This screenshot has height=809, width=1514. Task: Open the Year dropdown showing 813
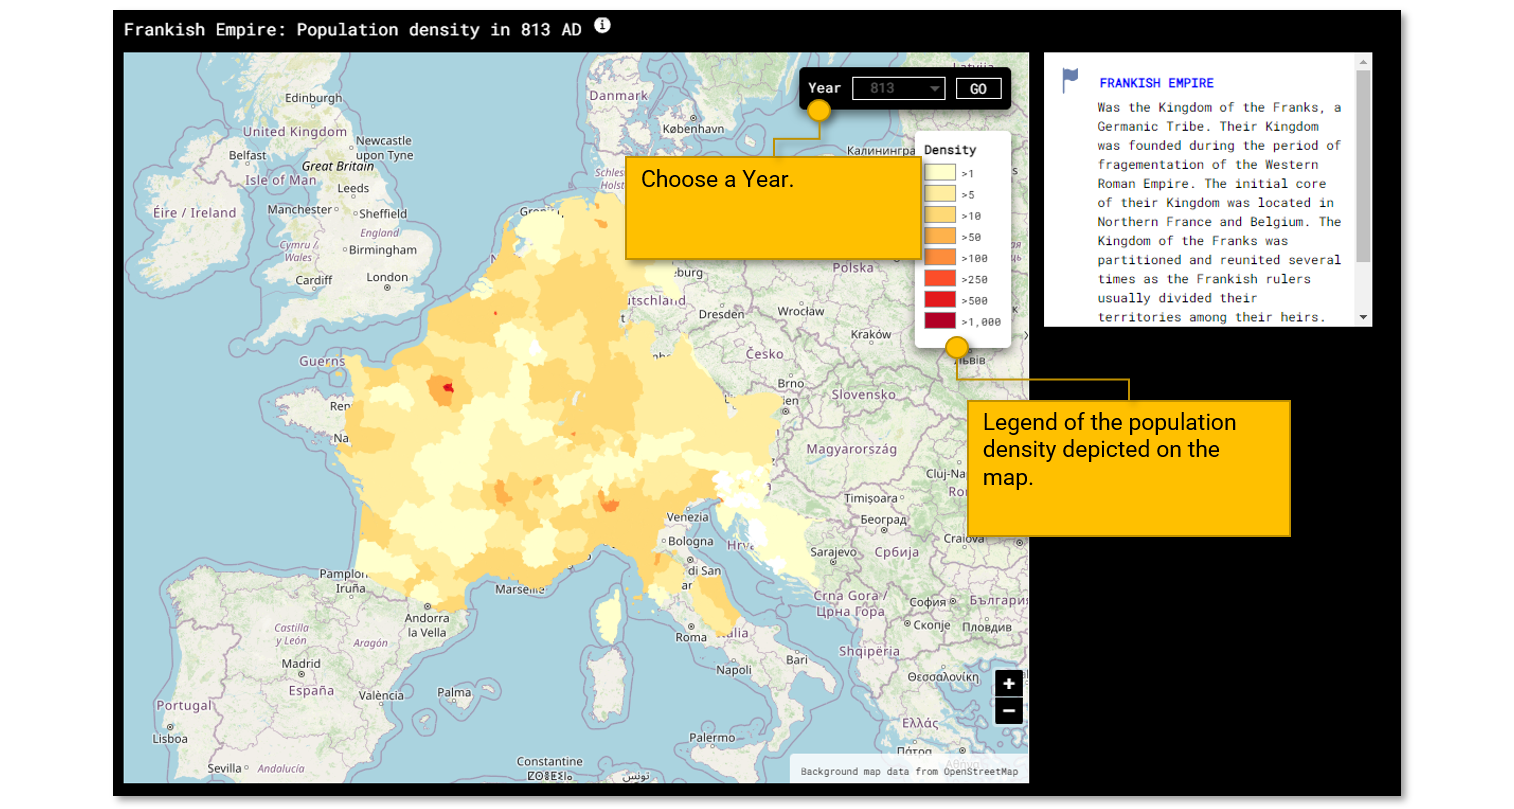(898, 88)
